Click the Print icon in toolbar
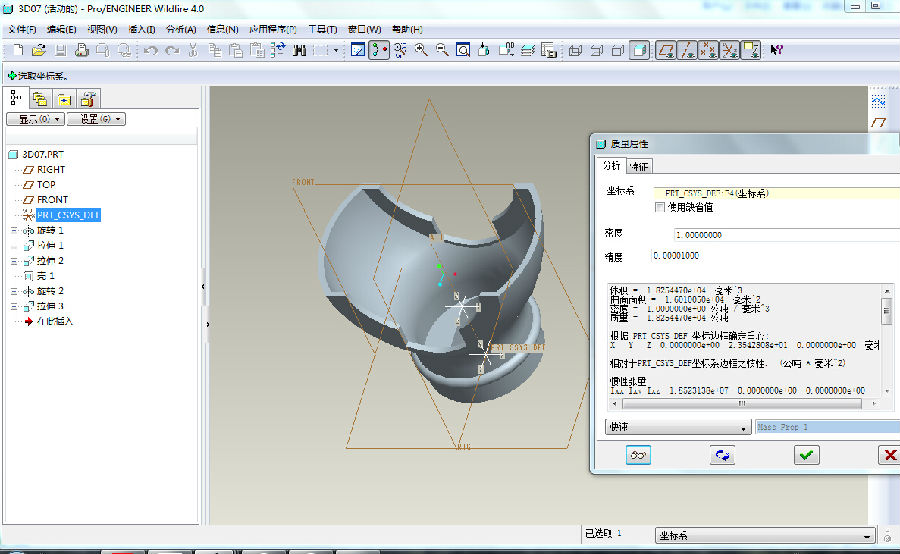900x554 pixels. point(81,50)
